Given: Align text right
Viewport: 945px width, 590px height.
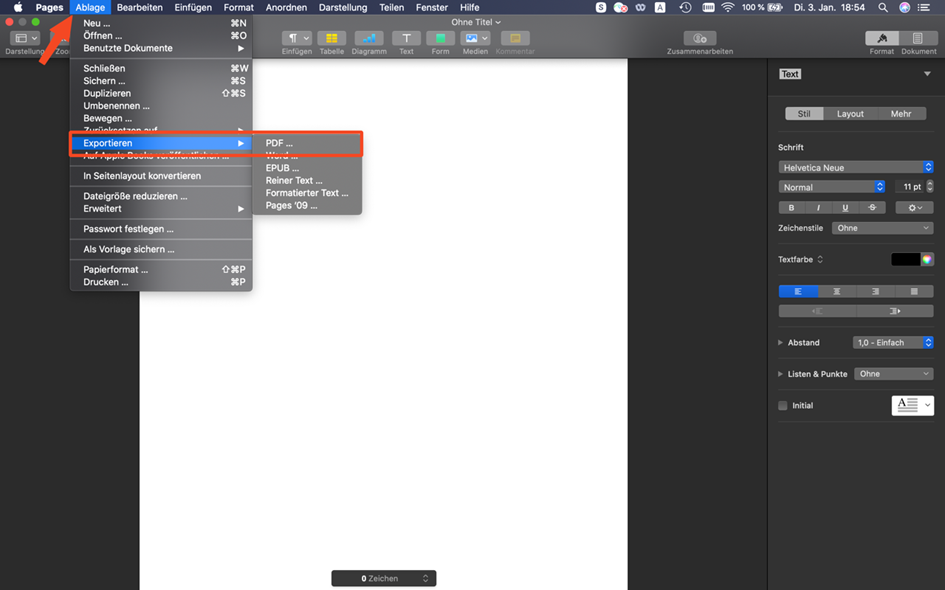Looking at the screenshot, I should (875, 292).
